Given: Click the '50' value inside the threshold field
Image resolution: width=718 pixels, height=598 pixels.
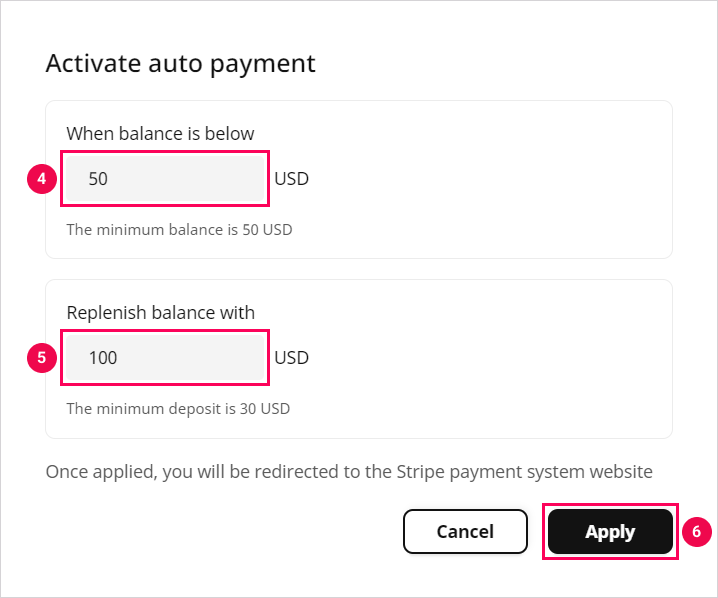Looking at the screenshot, I should [x=98, y=180].
